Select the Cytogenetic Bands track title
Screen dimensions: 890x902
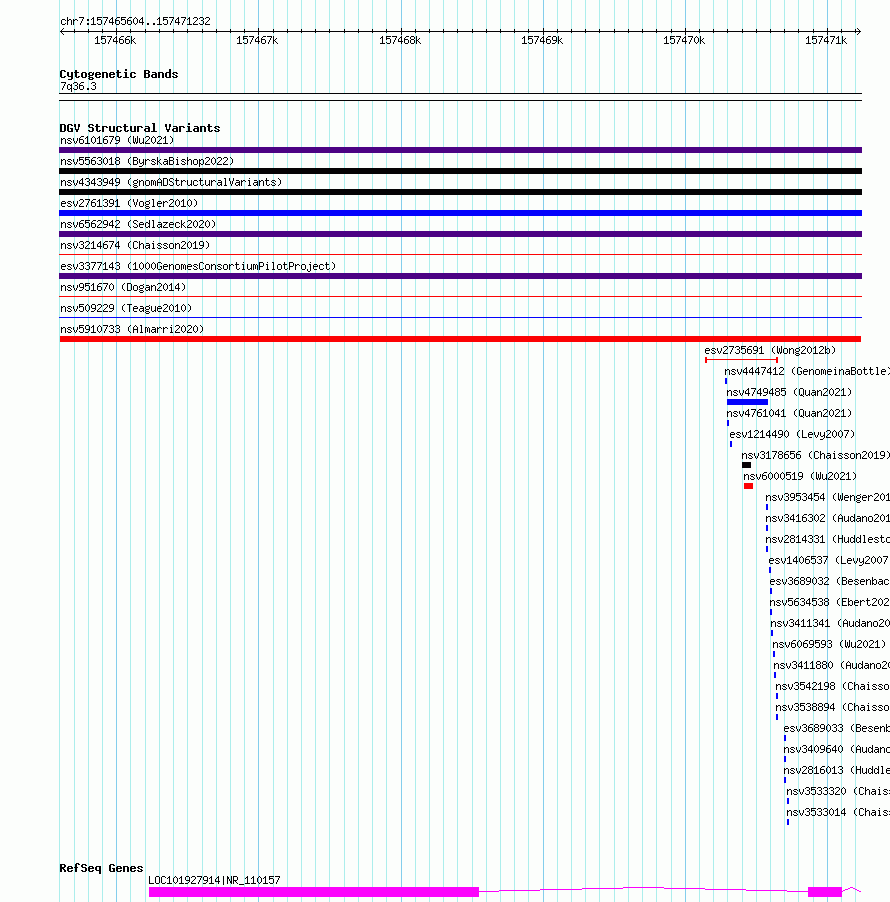(x=119, y=74)
